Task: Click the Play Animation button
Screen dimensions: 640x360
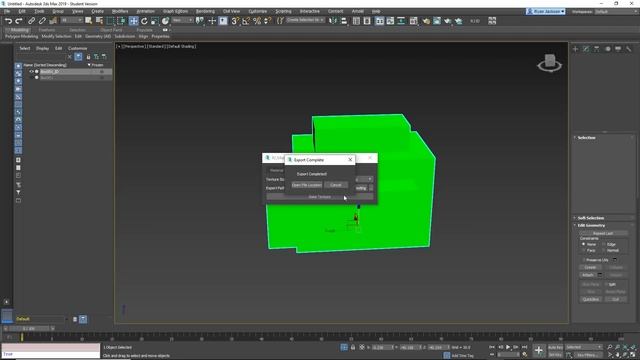Action: tap(508, 347)
